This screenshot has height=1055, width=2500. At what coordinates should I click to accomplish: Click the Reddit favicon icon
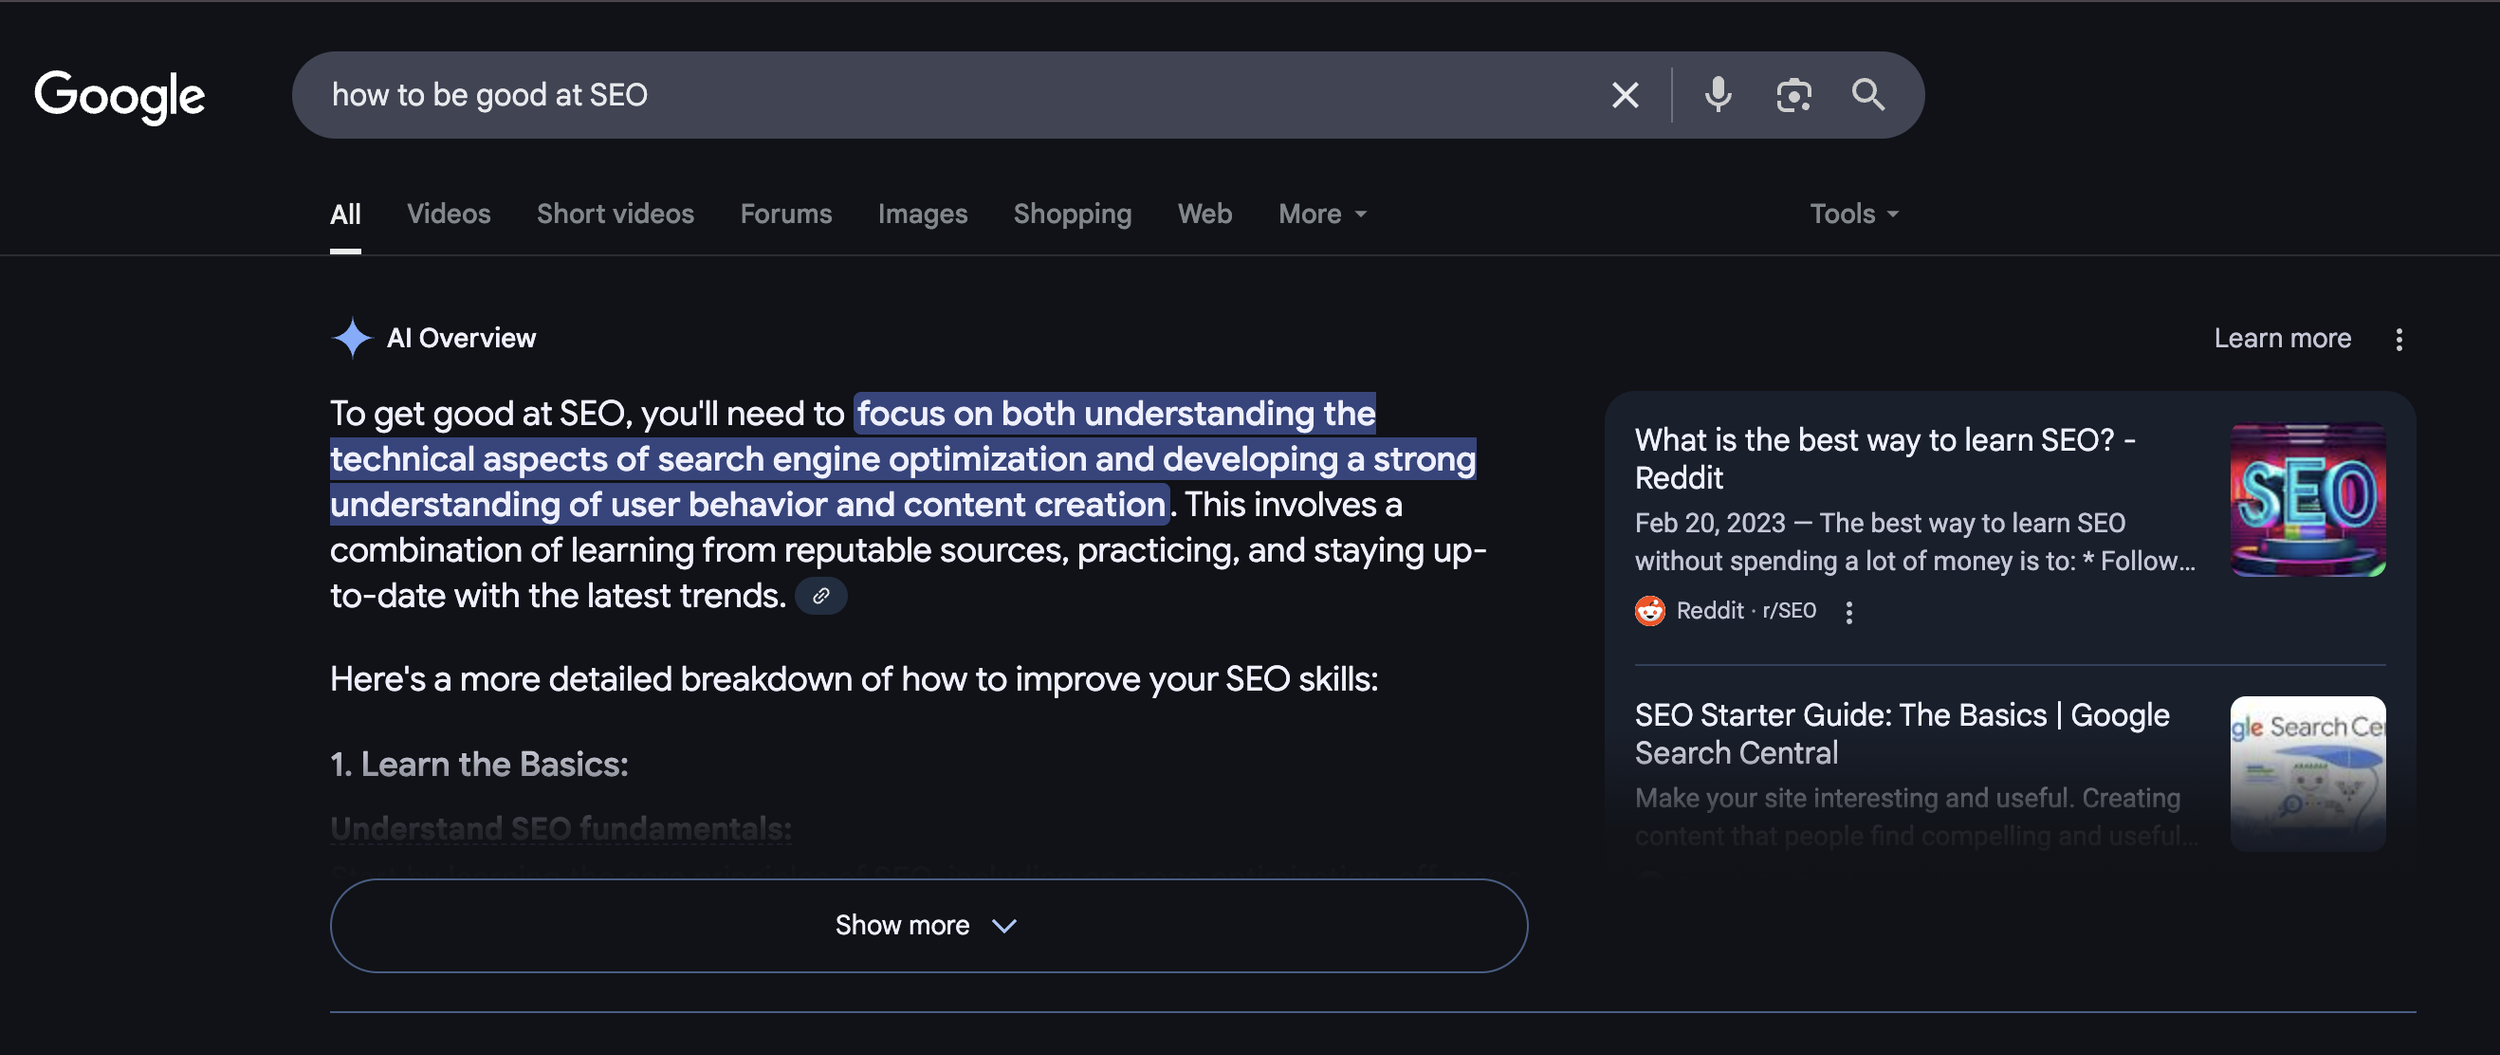pyautogui.click(x=1650, y=611)
